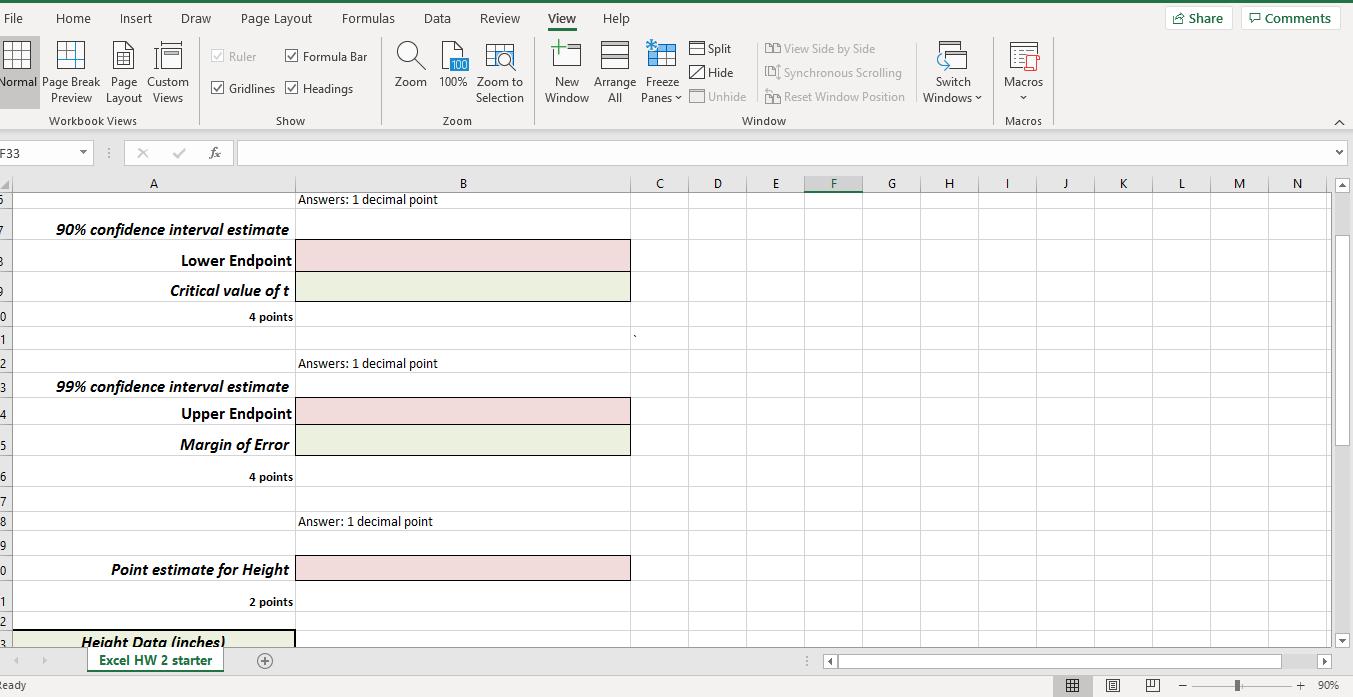
Task: Open the Name Box dropdown arrow
Action: coord(81,153)
